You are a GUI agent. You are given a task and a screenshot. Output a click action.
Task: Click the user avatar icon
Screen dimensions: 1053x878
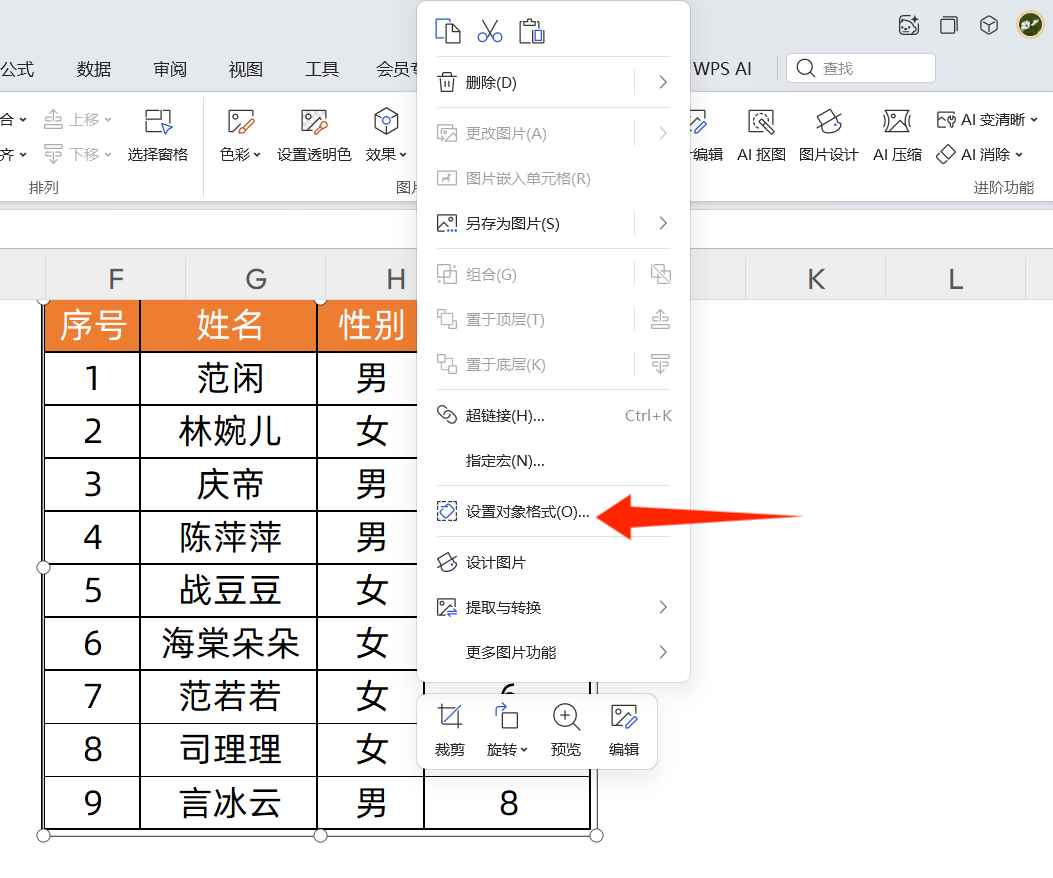coord(1030,26)
